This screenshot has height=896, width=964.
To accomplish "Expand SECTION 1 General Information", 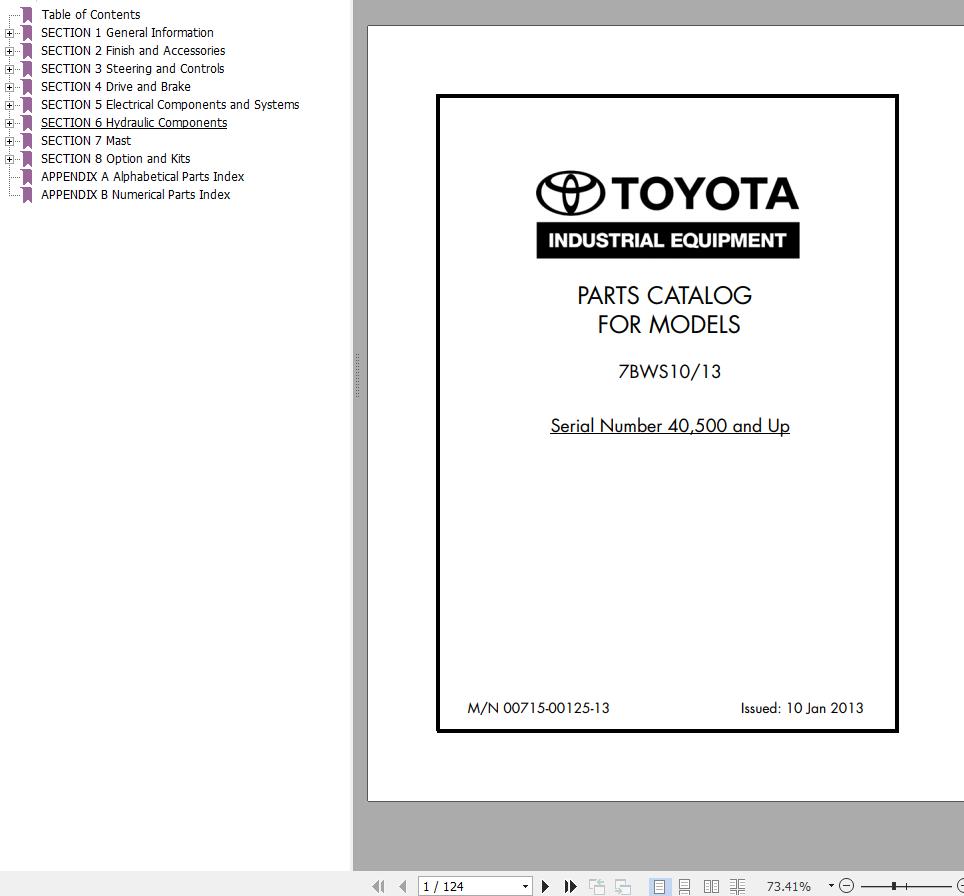I will pos(9,33).
